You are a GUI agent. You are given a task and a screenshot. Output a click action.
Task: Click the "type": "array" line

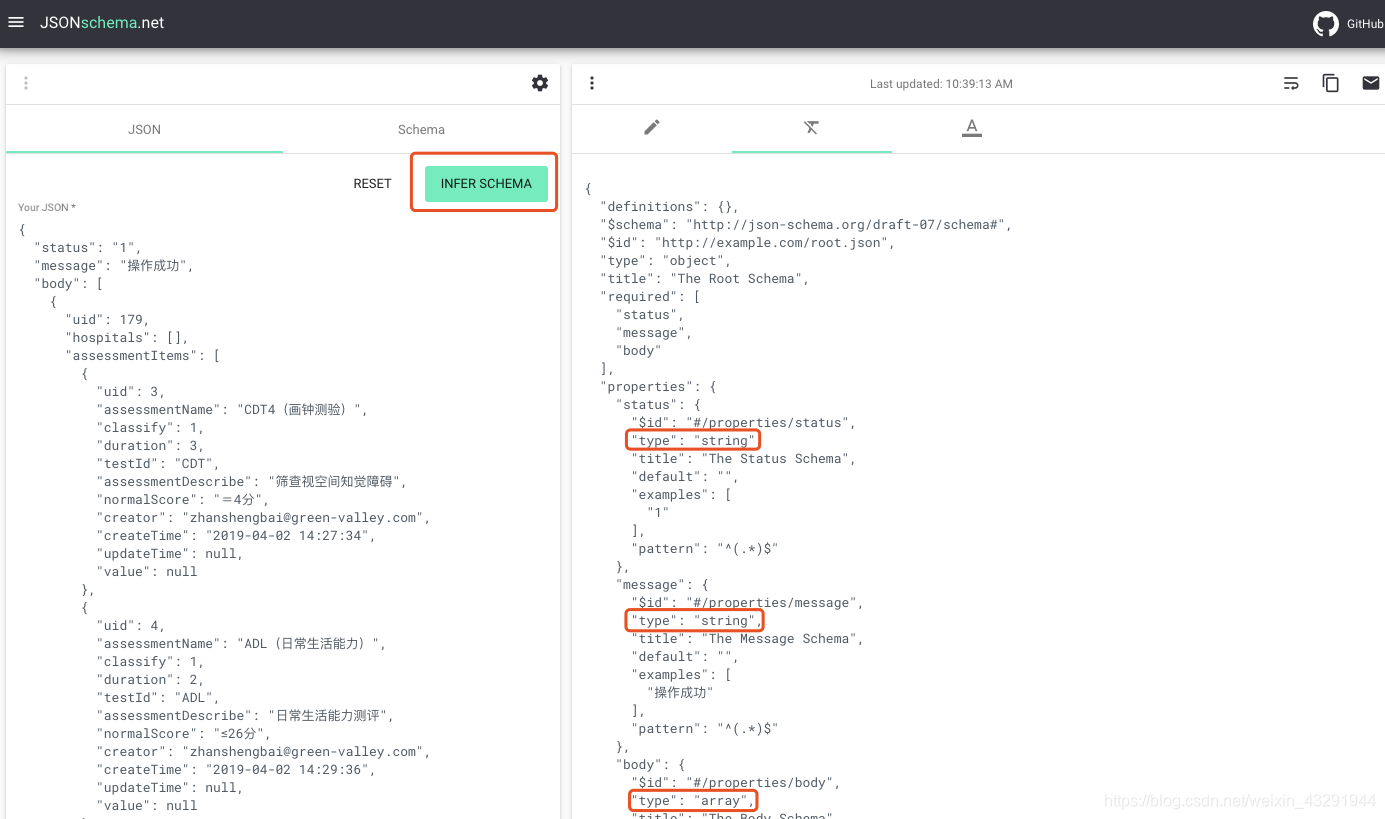pyautogui.click(x=693, y=801)
